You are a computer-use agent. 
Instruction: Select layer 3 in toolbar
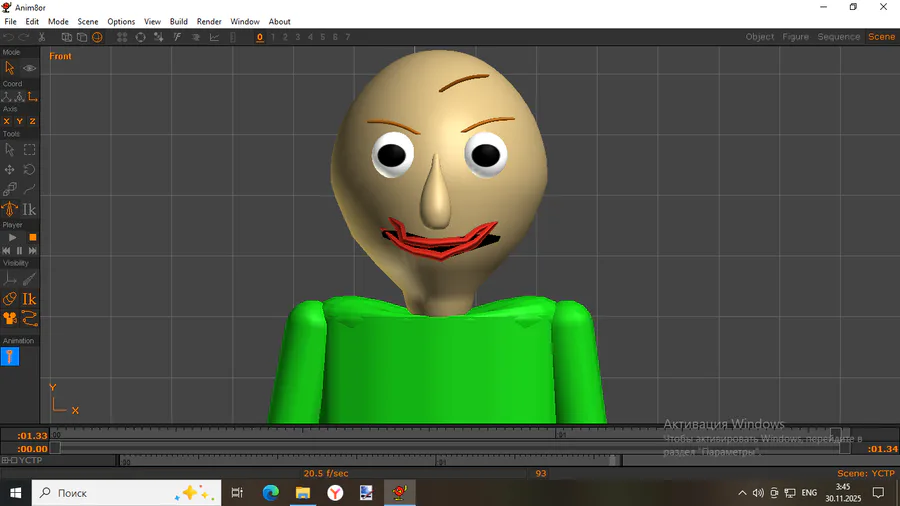point(297,37)
